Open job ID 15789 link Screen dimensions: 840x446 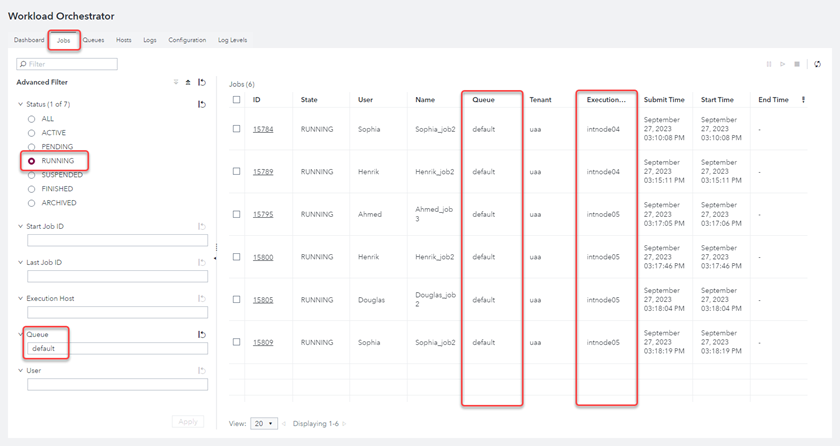coord(263,172)
